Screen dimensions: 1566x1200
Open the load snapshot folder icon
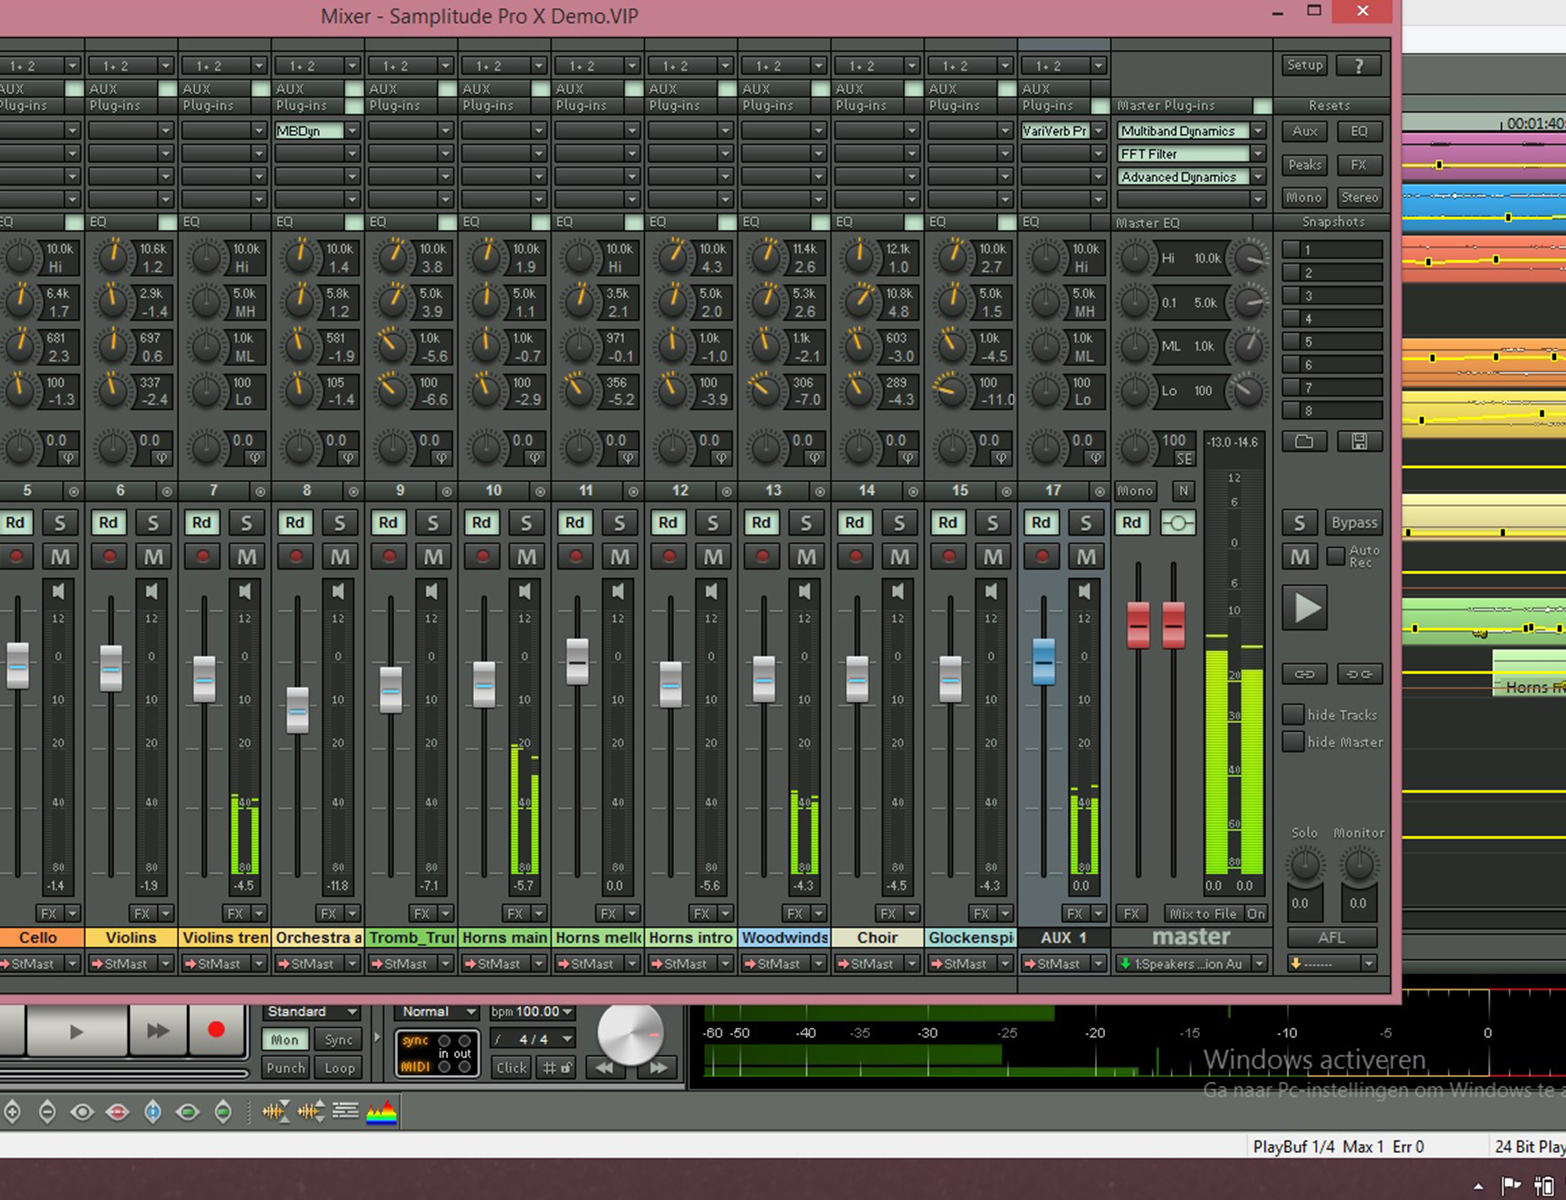click(1304, 442)
